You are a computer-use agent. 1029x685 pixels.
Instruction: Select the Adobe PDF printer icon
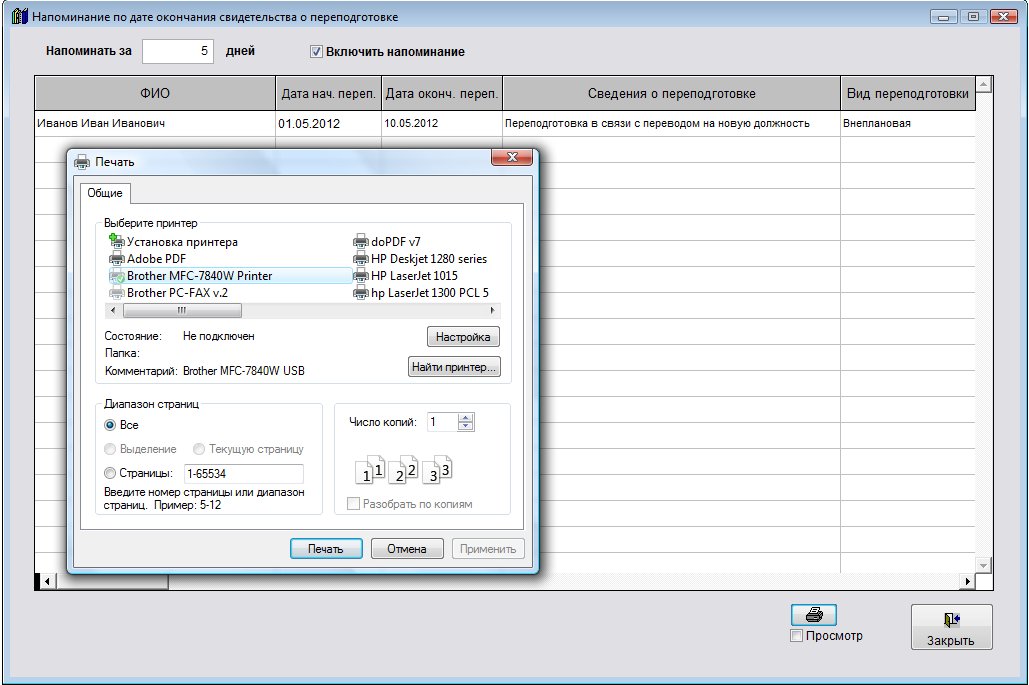point(117,259)
